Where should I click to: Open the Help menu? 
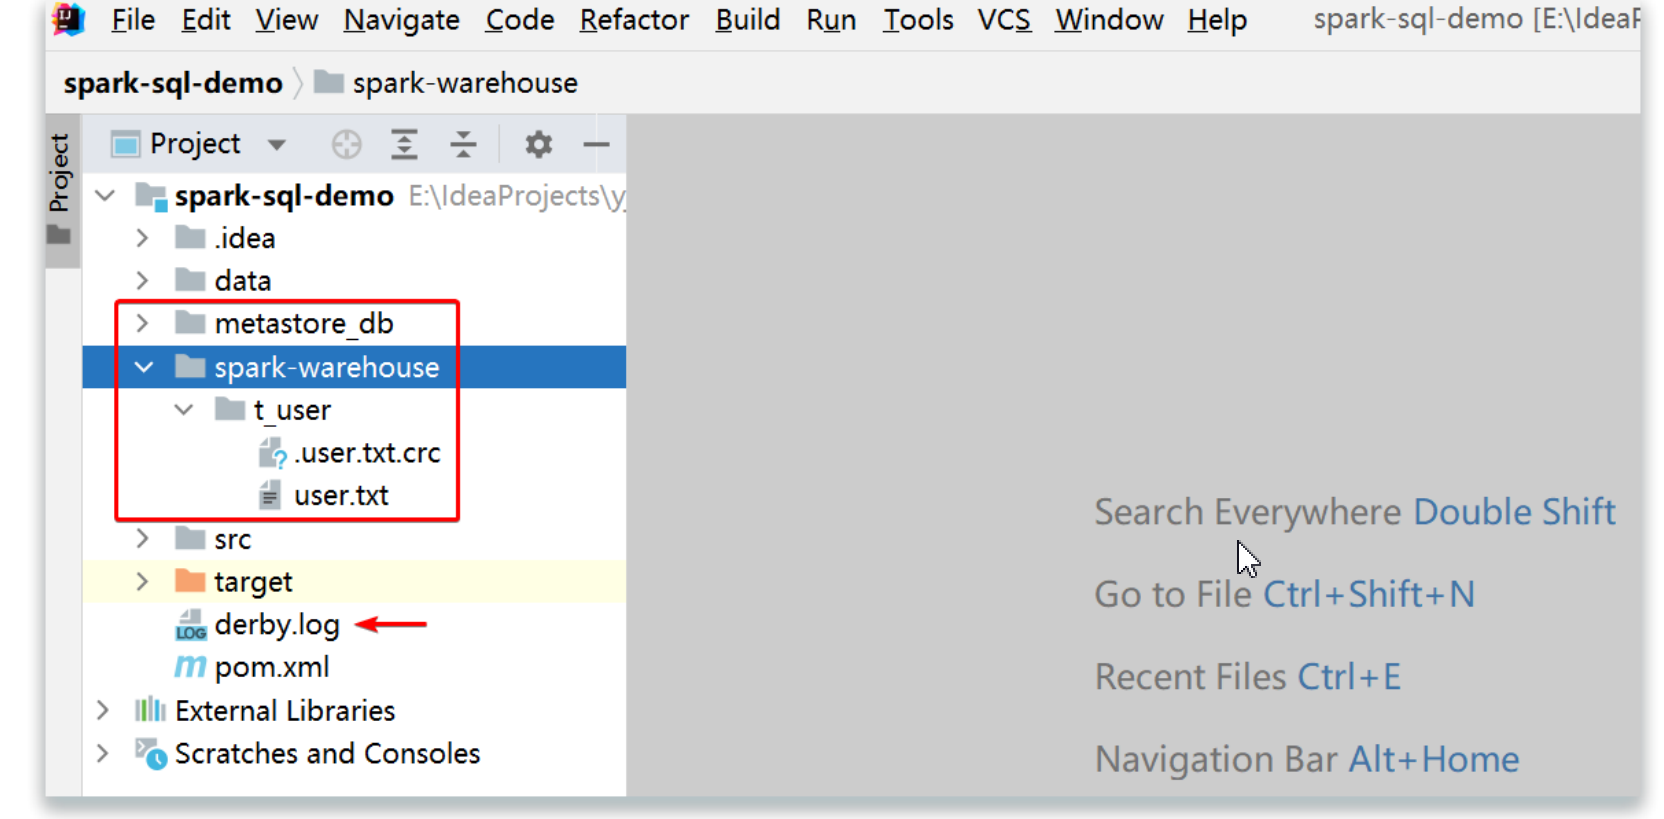tap(1217, 20)
